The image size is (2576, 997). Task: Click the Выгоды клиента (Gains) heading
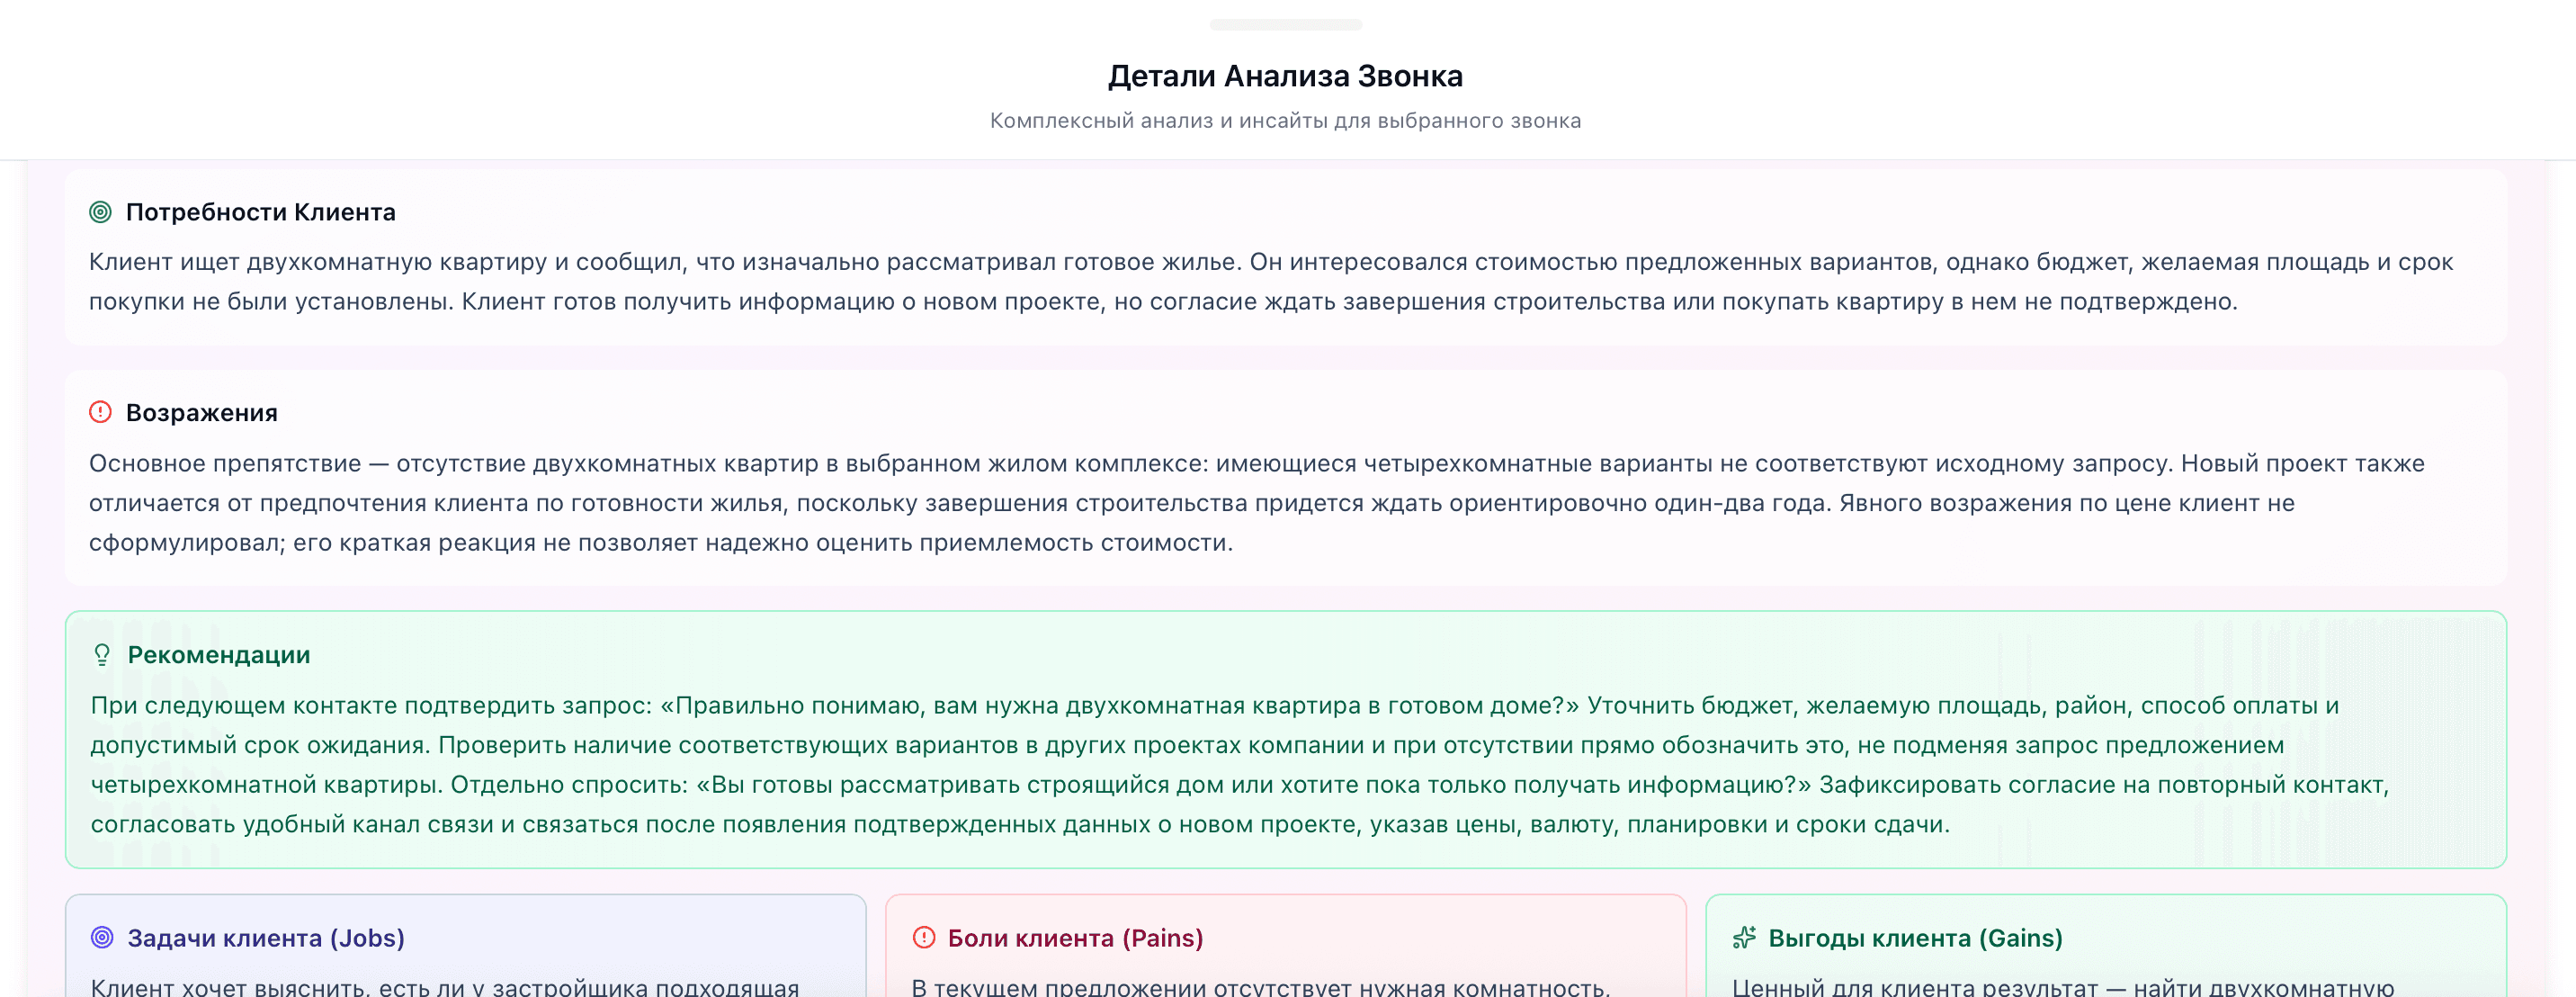[x=1915, y=938]
